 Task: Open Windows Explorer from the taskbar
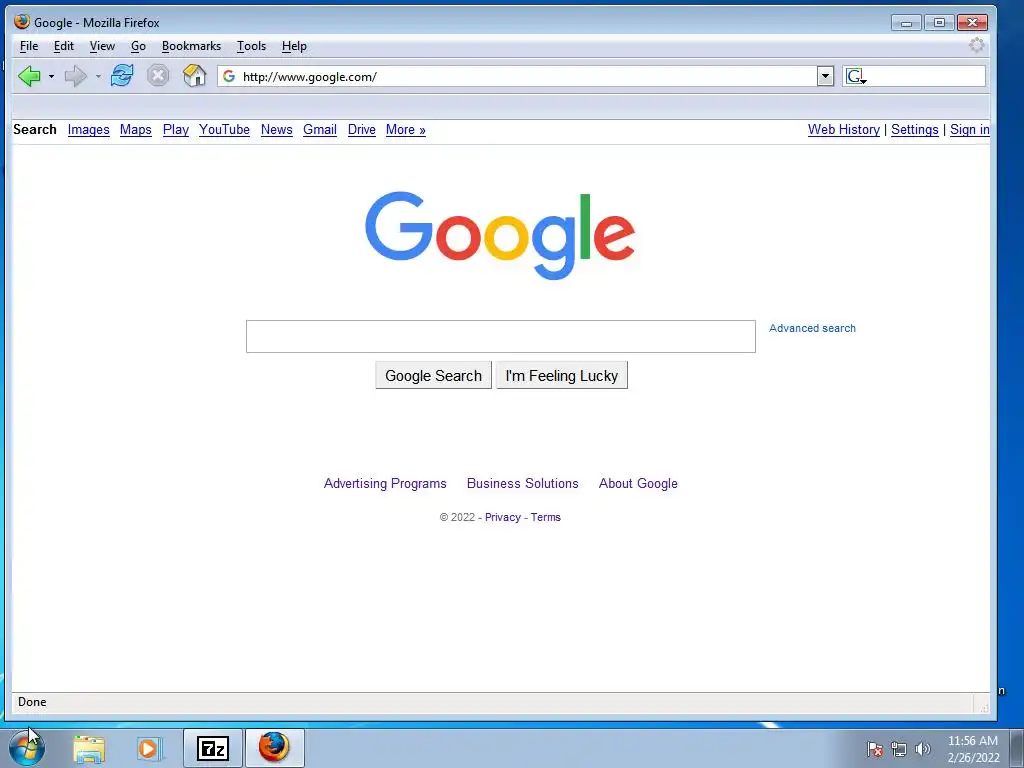pos(89,748)
